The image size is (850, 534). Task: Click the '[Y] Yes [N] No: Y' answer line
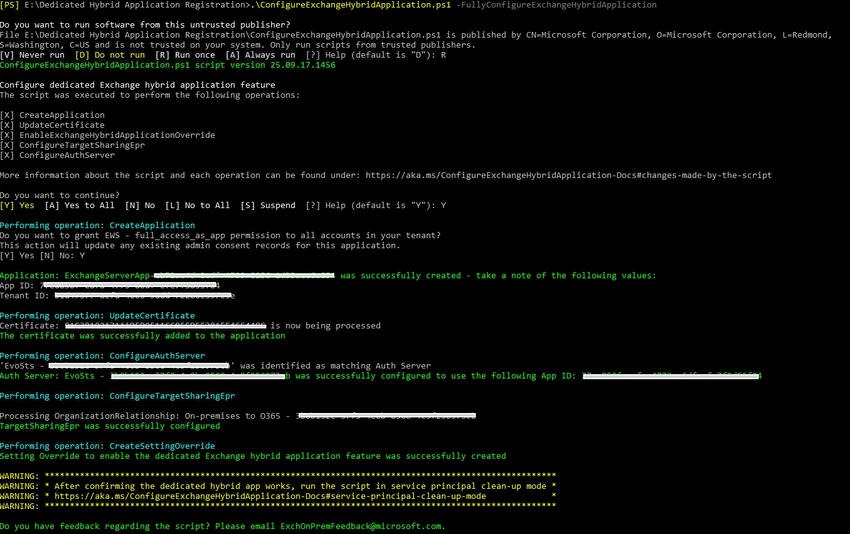click(x=42, y=255)
